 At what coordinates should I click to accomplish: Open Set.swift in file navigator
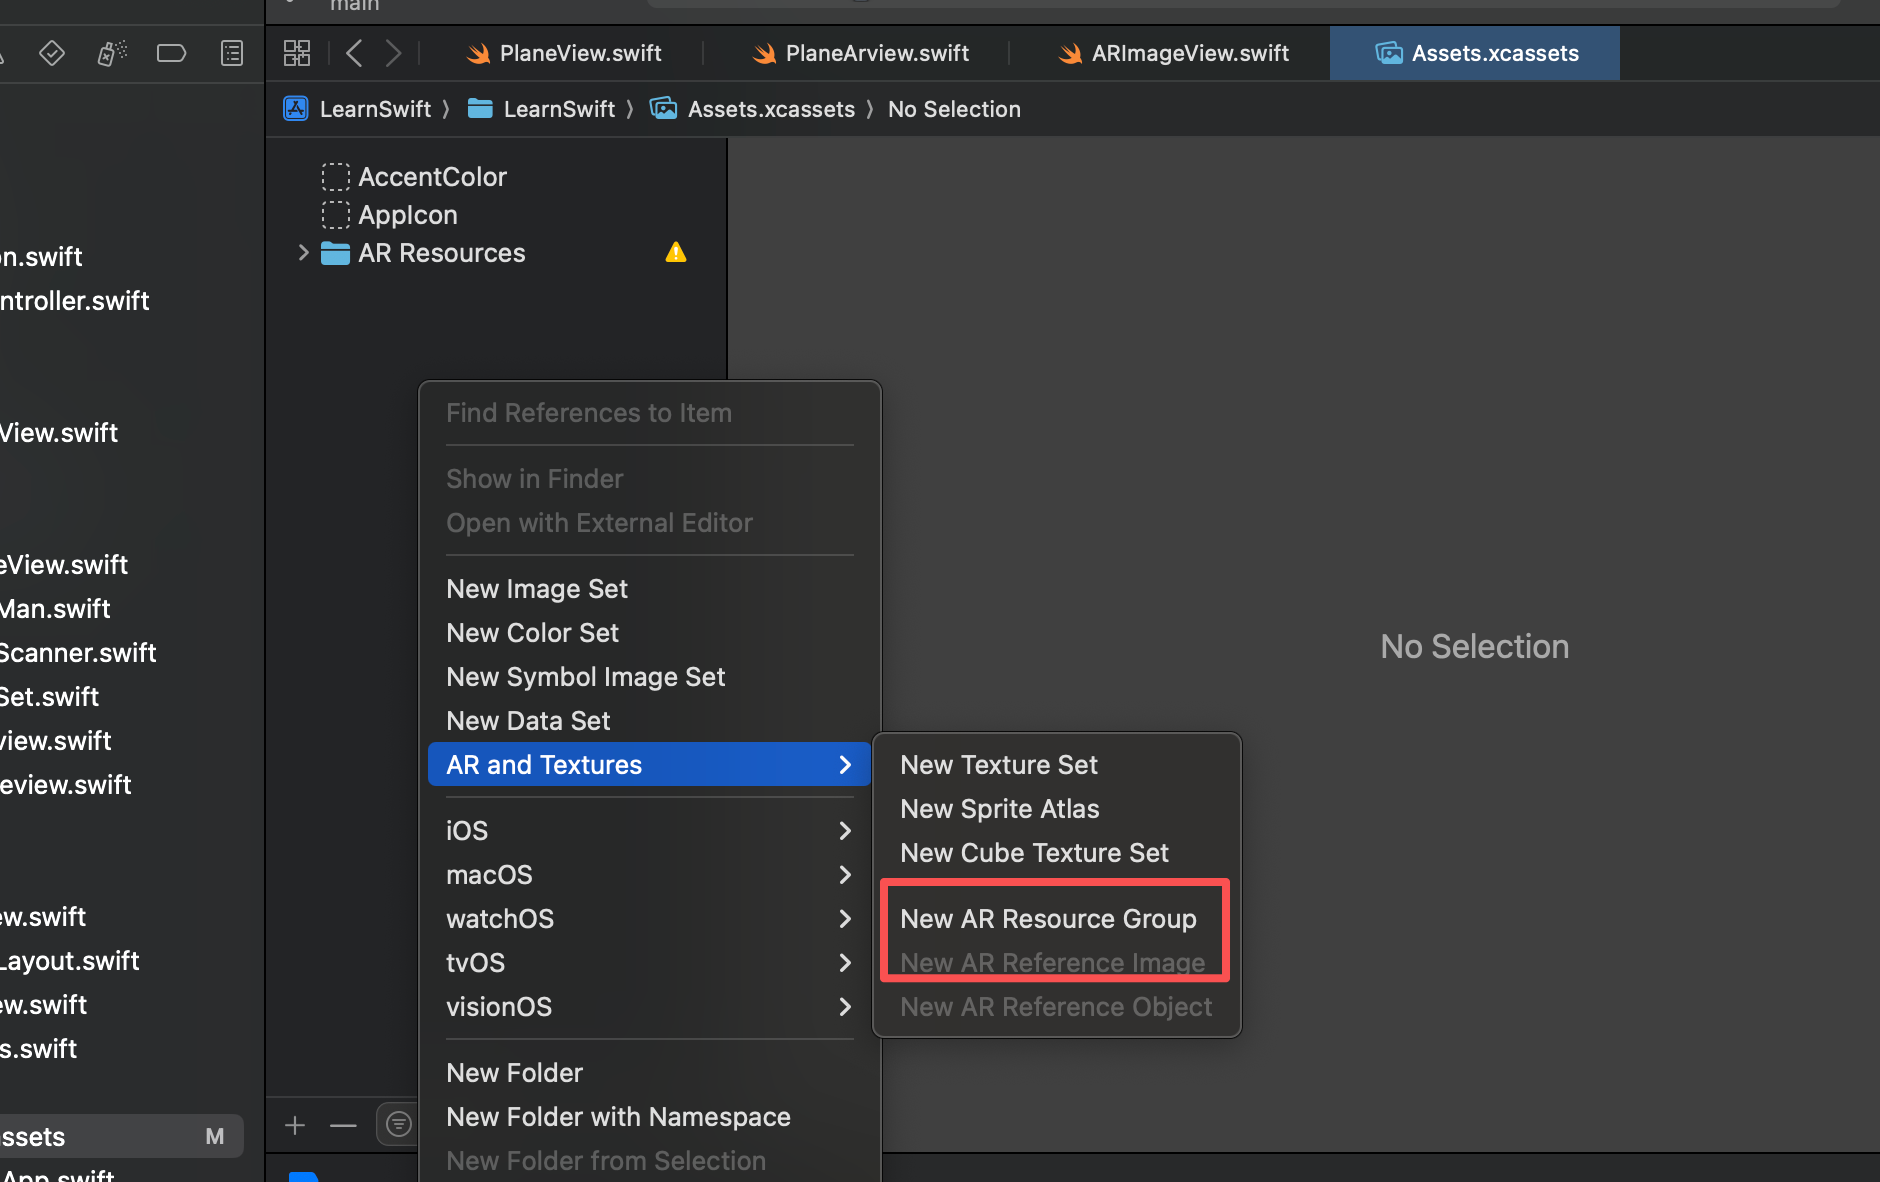(50, 697)
